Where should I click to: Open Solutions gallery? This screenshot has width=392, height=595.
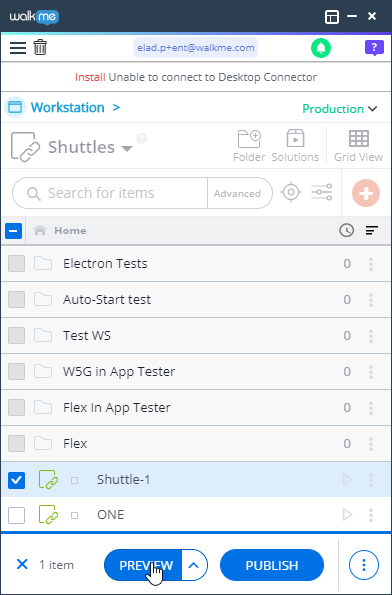[x=295, y=146]
